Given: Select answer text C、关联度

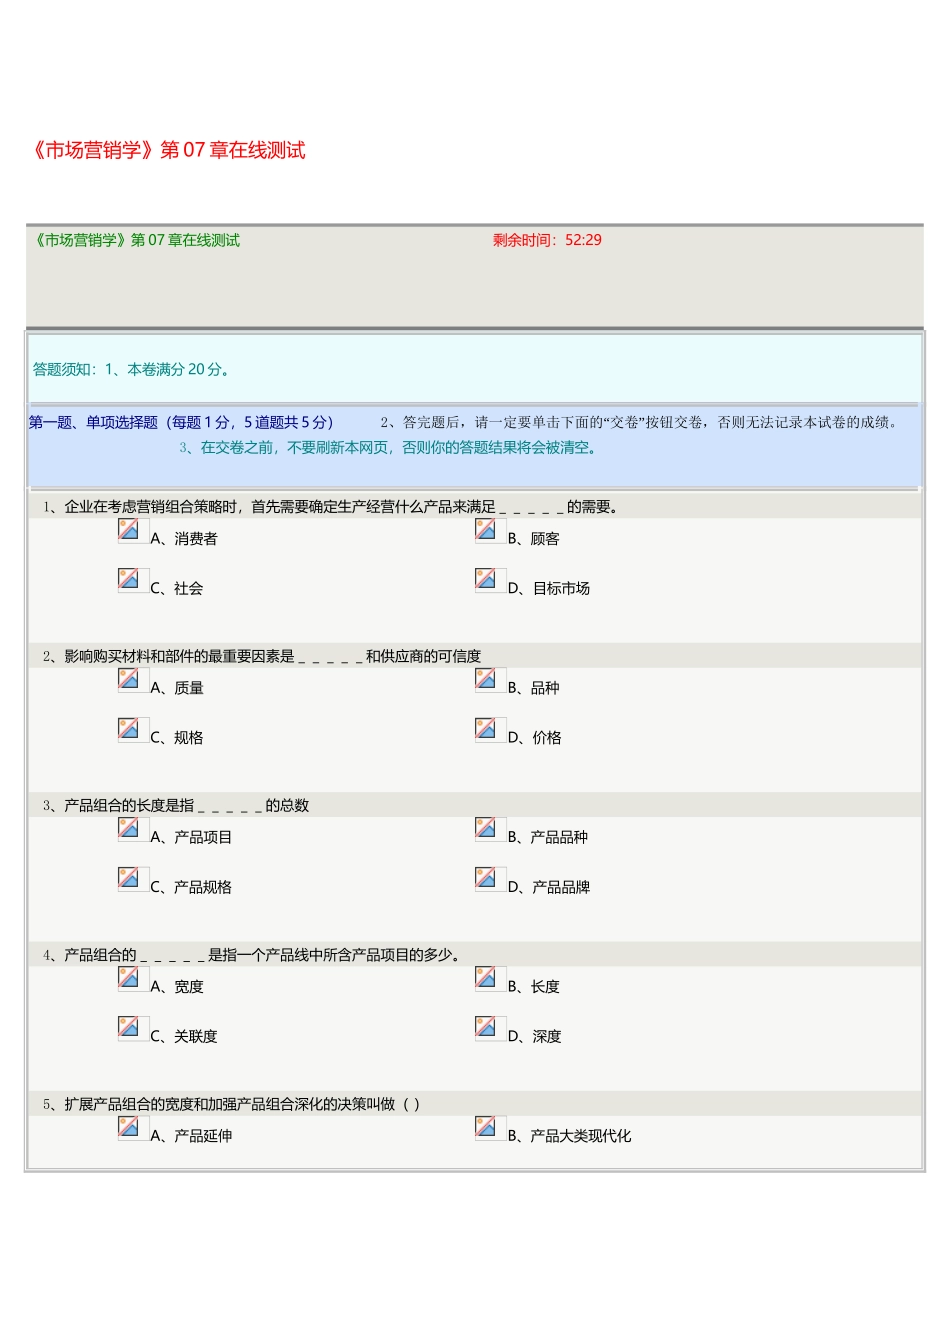Looking at the screenshot, I should pyautogui.click(x=184, y=1037).
